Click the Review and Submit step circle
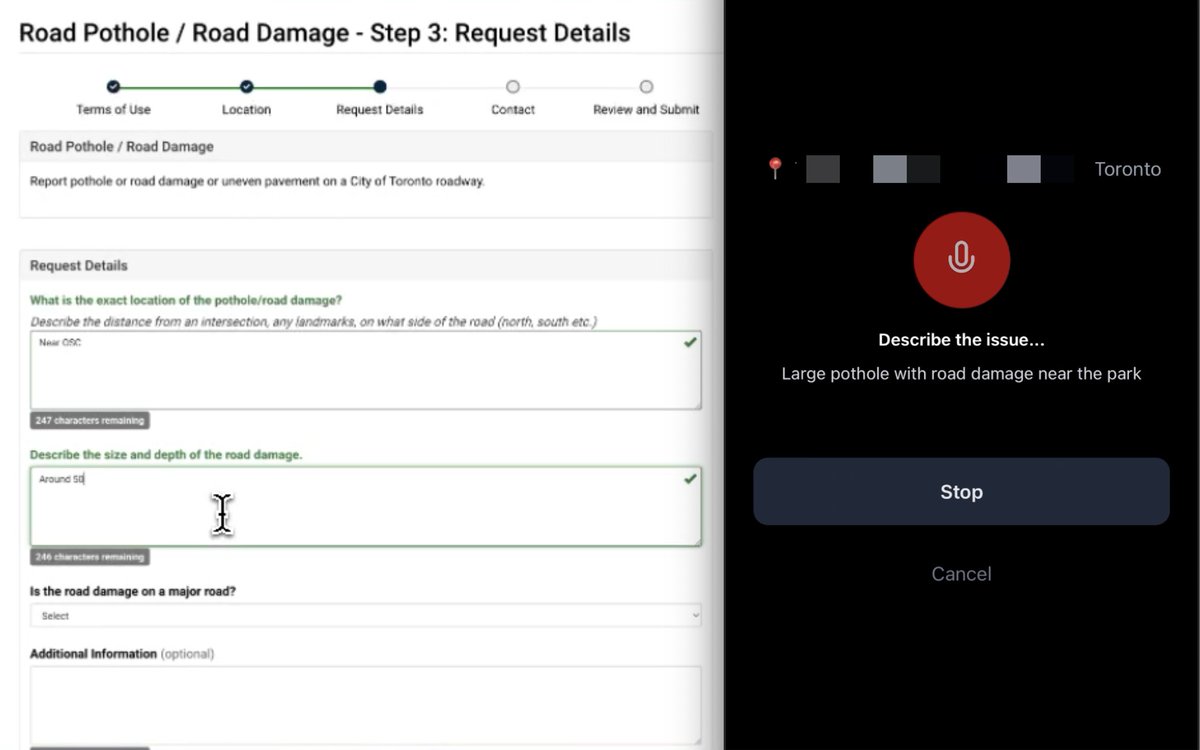 point(646,87)
